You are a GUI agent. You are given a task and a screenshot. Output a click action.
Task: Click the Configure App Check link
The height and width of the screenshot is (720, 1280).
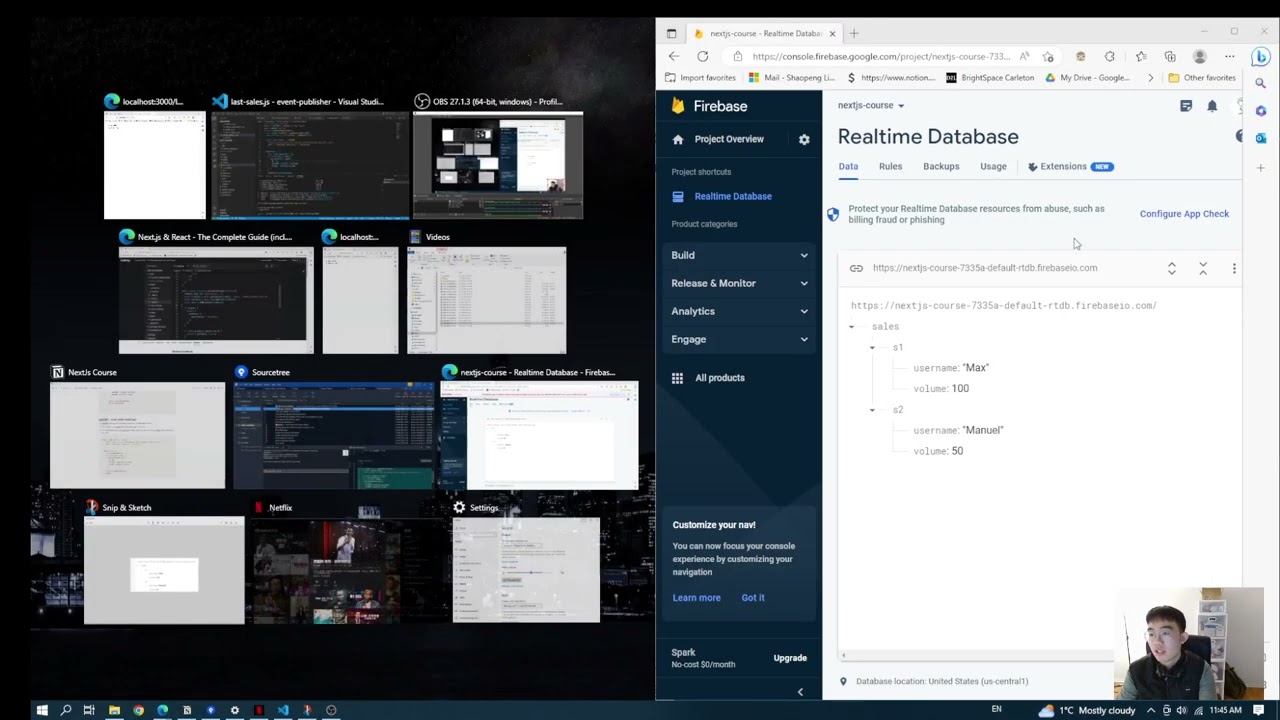coord(1184,214)
